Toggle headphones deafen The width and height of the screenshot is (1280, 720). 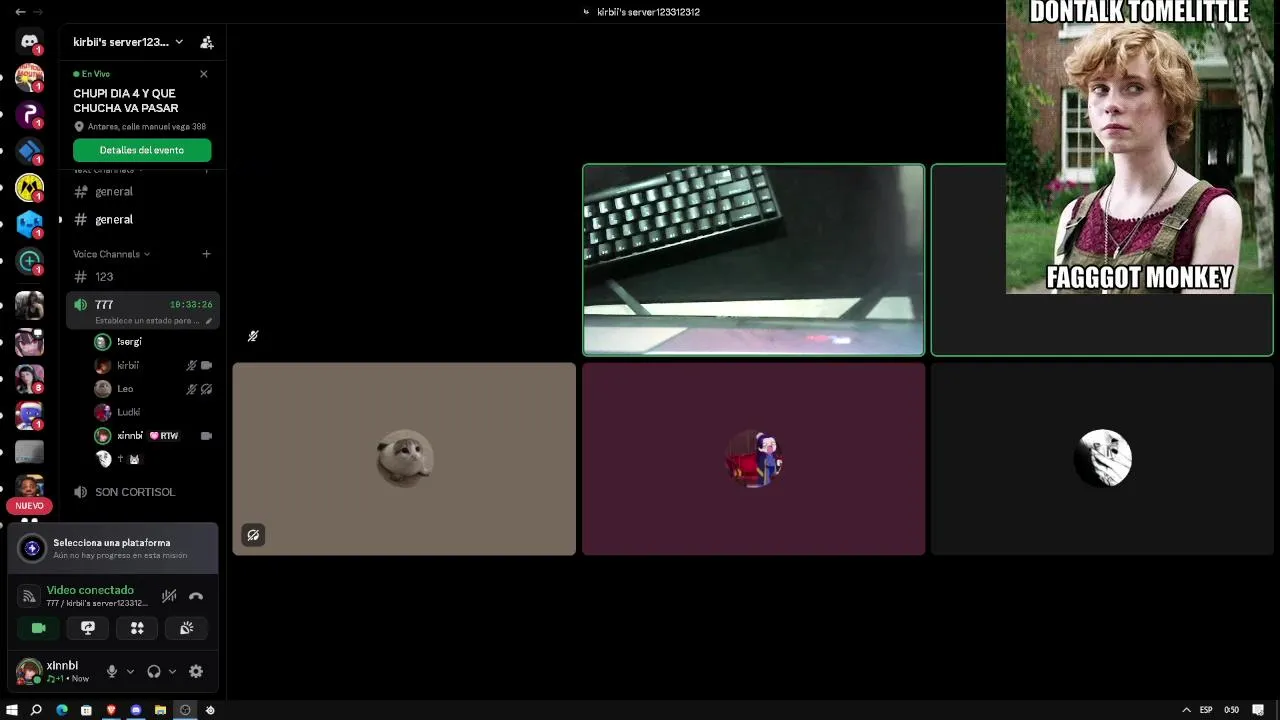tap(154, 671)
